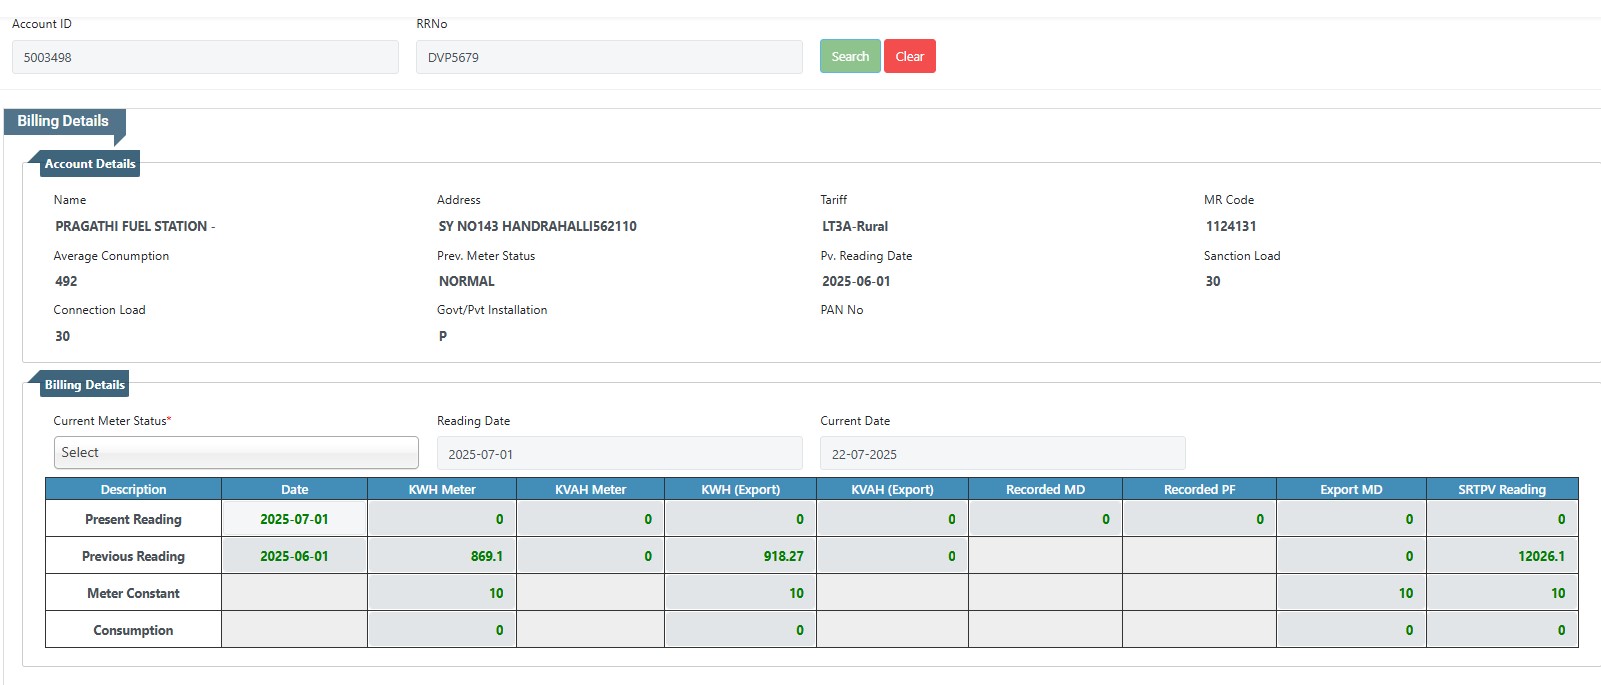This screenshot has width=1601, height=685.
Task: Click Pv. Reading Date value 2025-06-01
Action: click(x=856, y=281)
